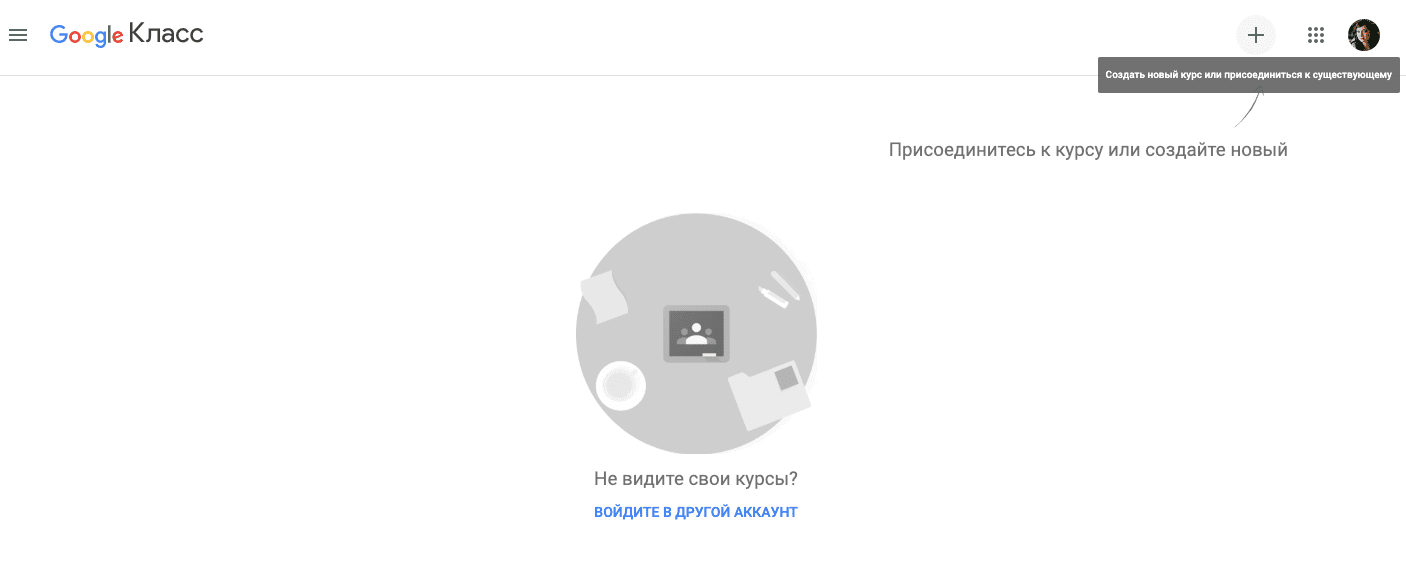Image resolution: width=1406 pixels, height=573 pixels.
Task: Open the Google apps grid launcher
Action: 1316,35
